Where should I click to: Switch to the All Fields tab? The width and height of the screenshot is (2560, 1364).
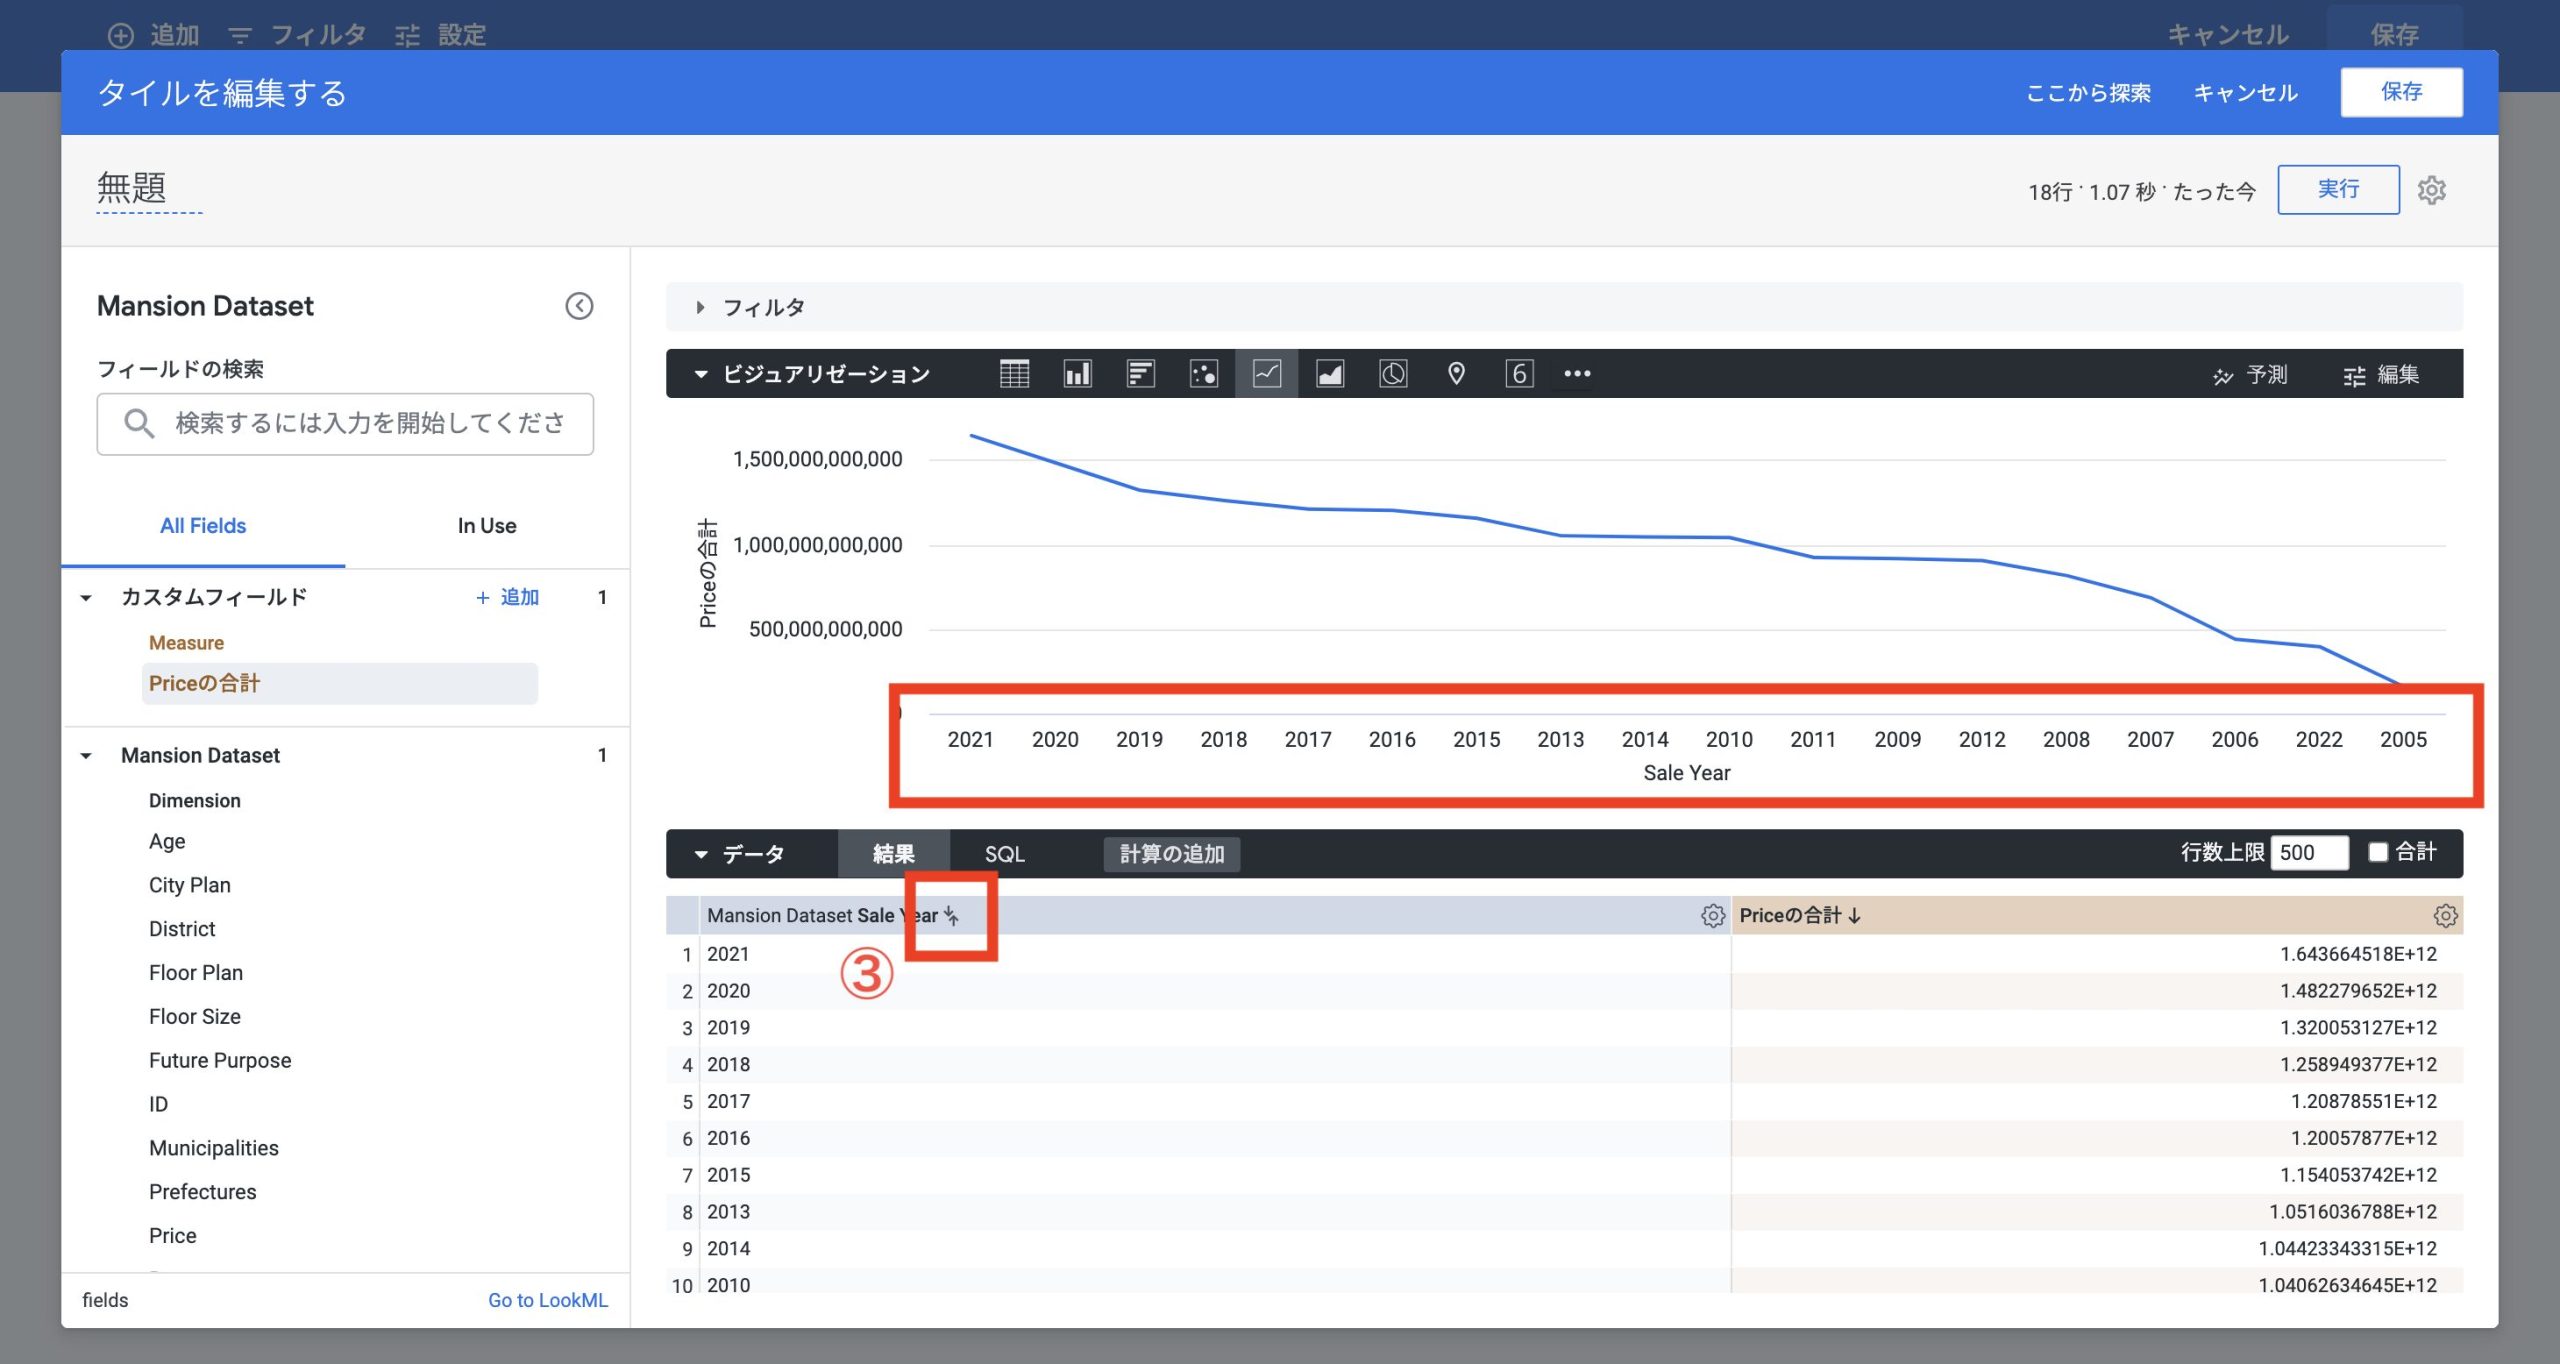click(203, 526)
